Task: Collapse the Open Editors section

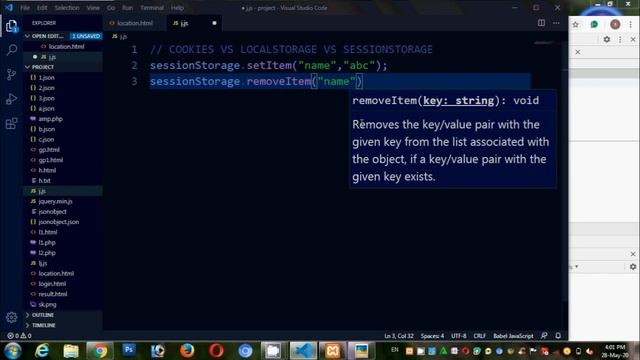Action: point(27,36)
